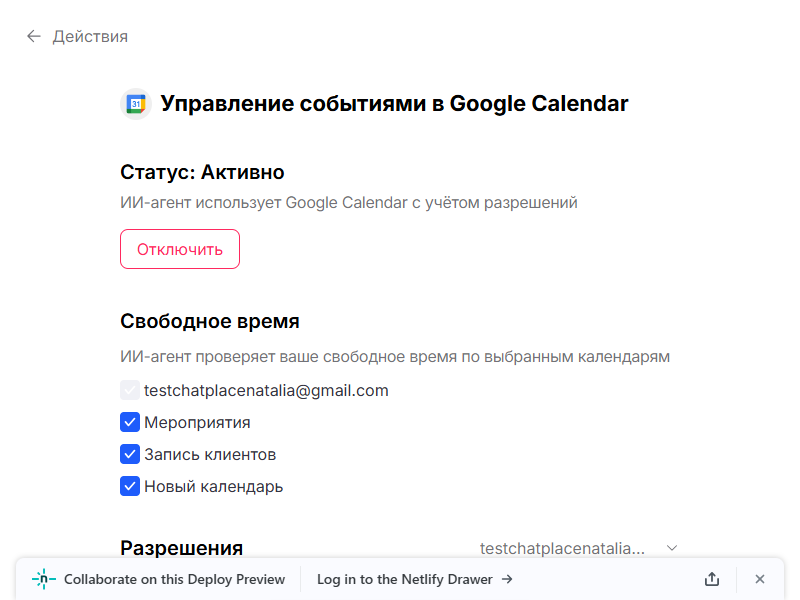Open the Действия back link
800x600 pixels.
[90, 37]
